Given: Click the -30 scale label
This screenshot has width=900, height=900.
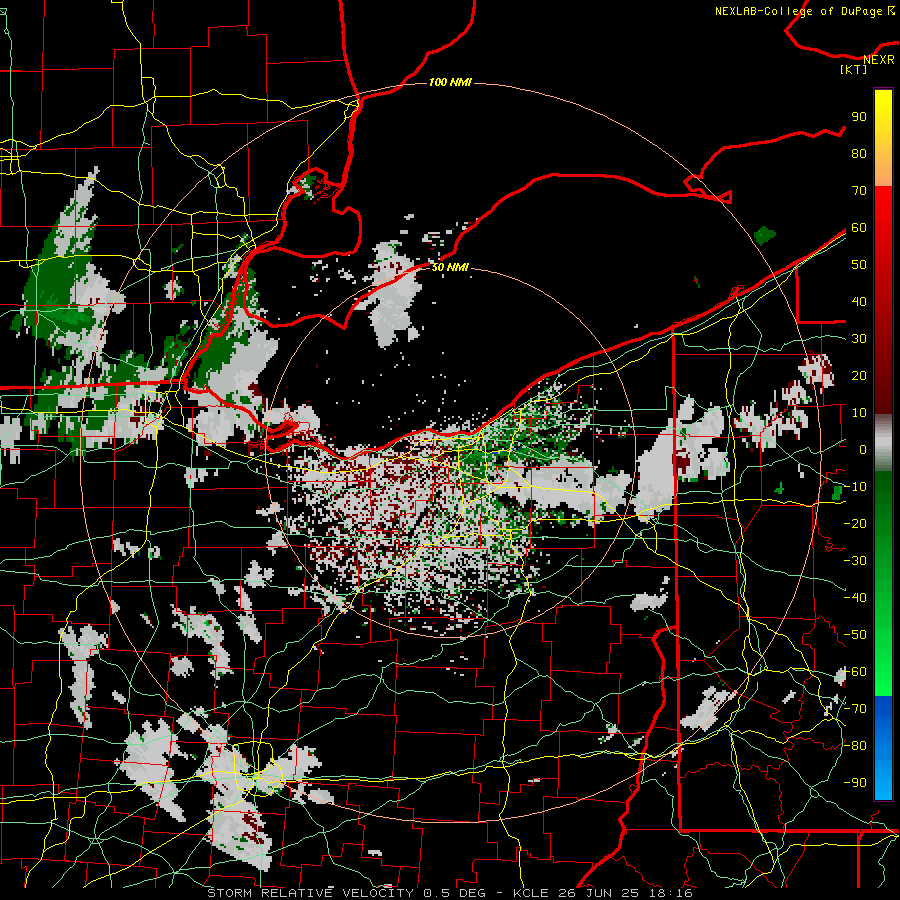Looking at the screenshot, I should tap(855, 561).
